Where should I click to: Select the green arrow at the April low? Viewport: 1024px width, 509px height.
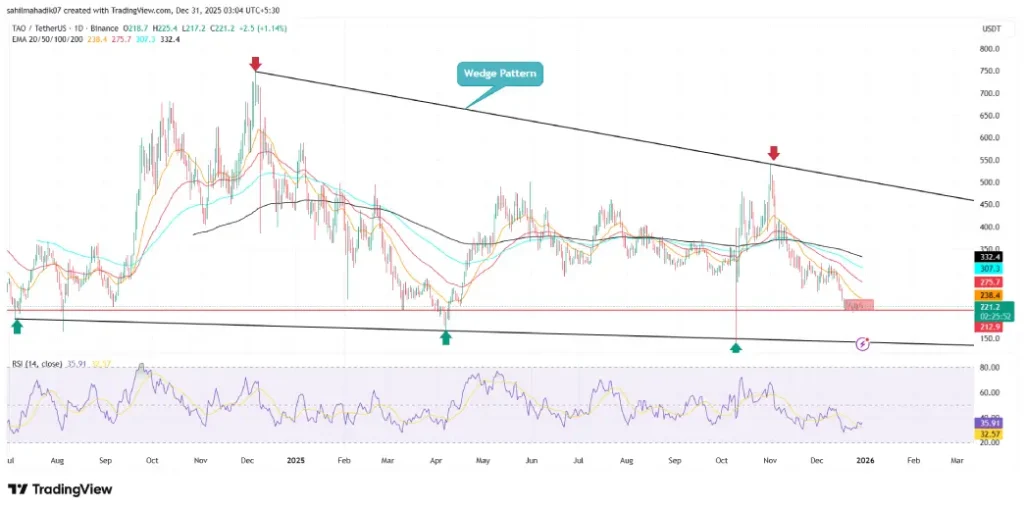[445, 338]
